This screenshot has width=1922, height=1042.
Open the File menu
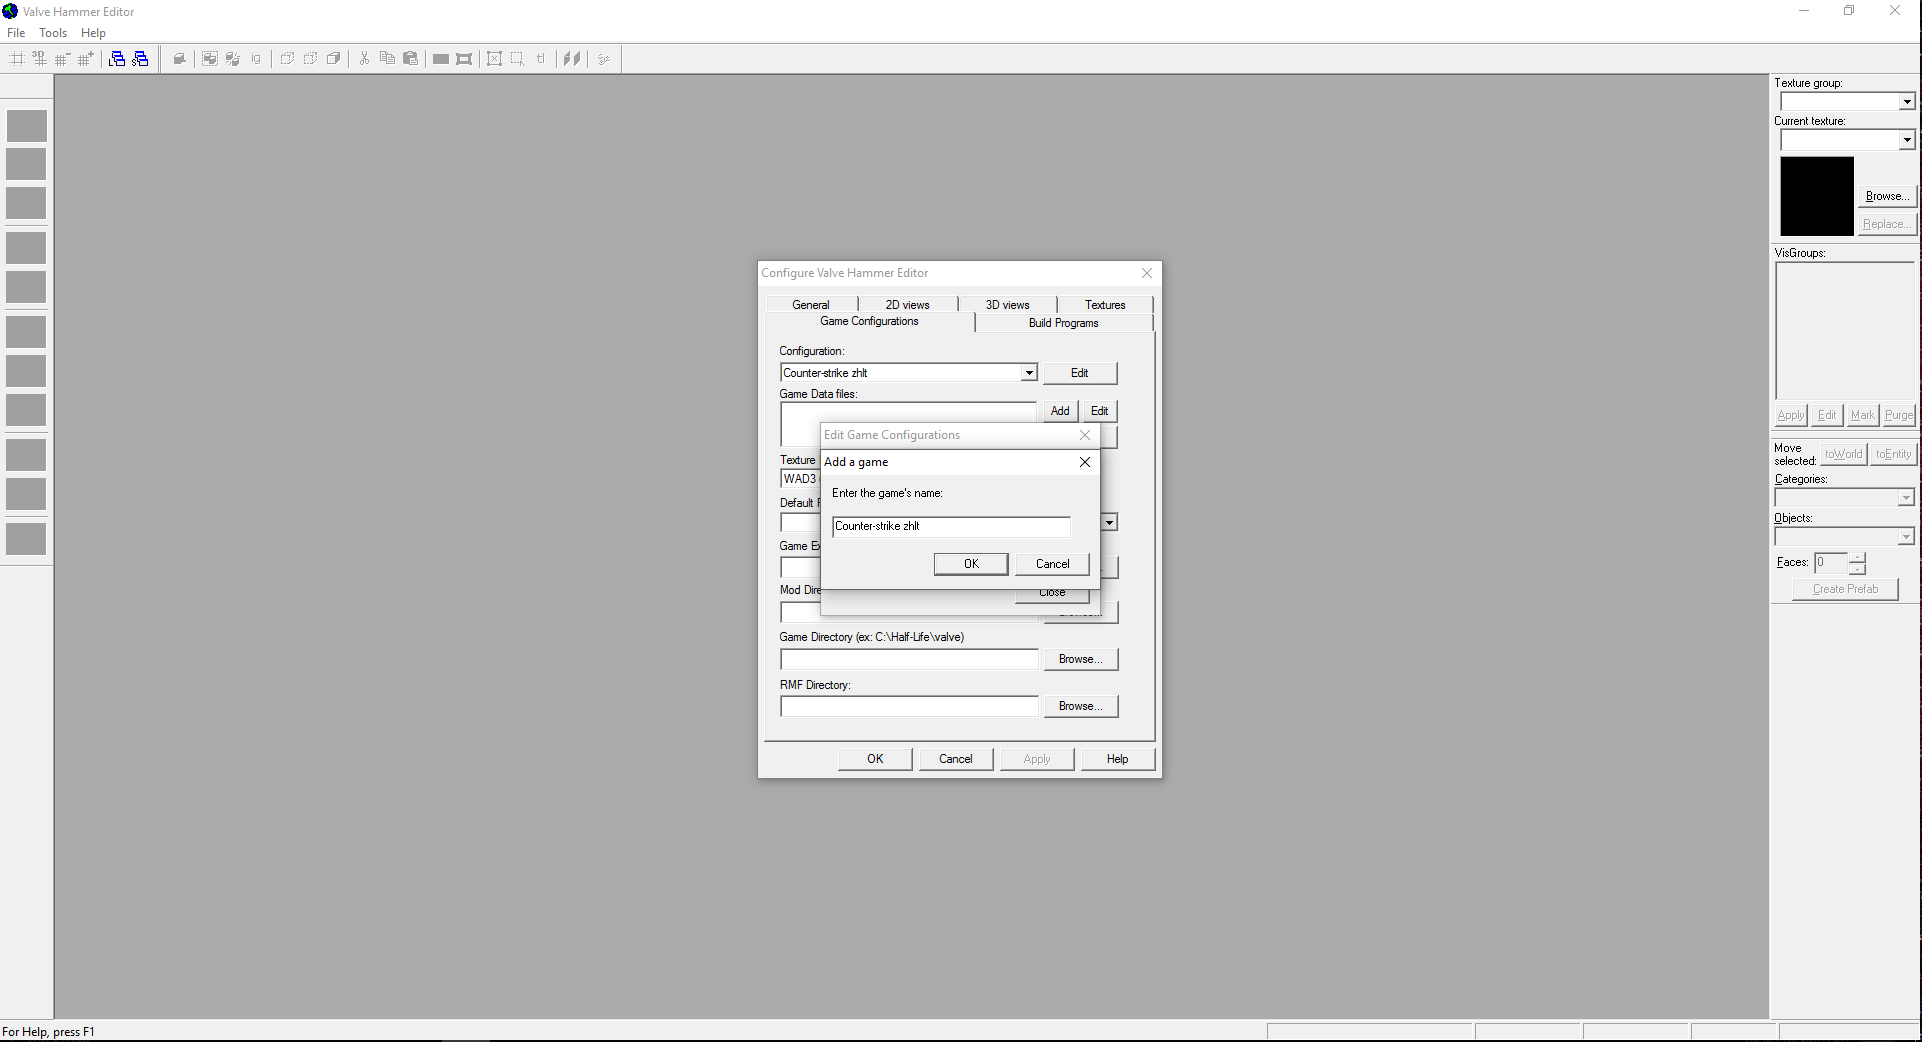(16, 33)
